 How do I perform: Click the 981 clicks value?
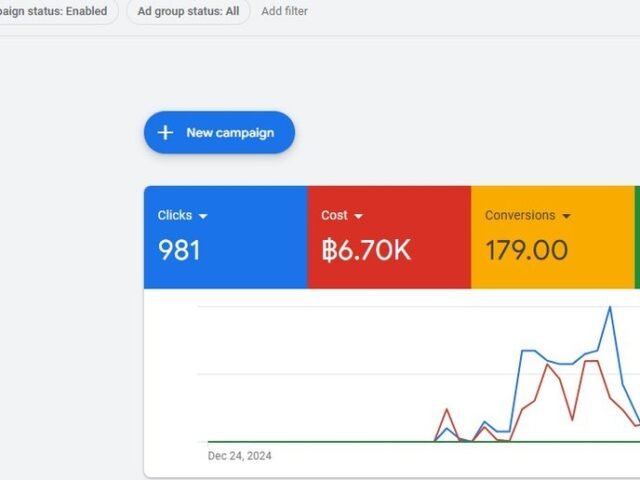point(179,250)
